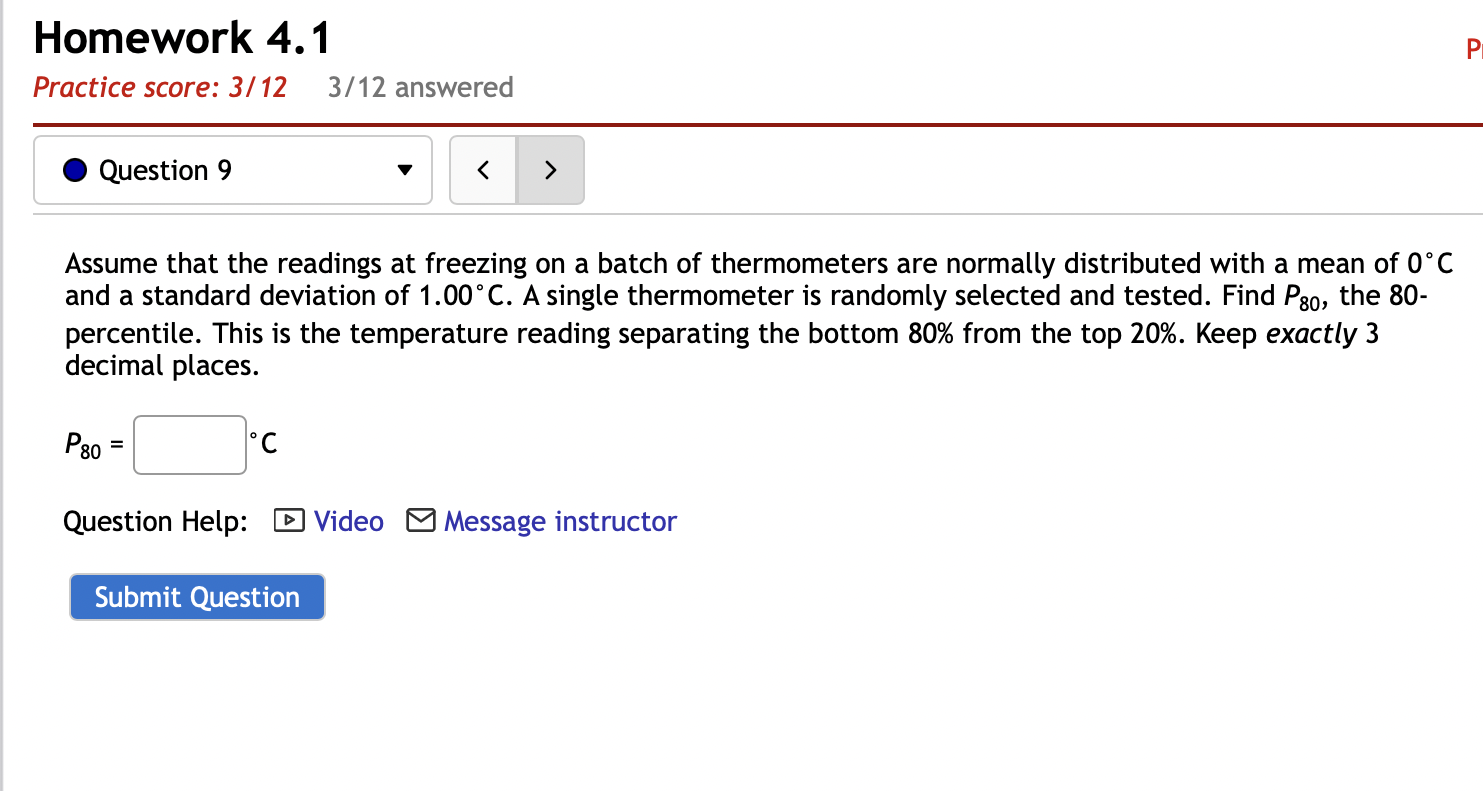Open the Video help resource

[347, 520]
